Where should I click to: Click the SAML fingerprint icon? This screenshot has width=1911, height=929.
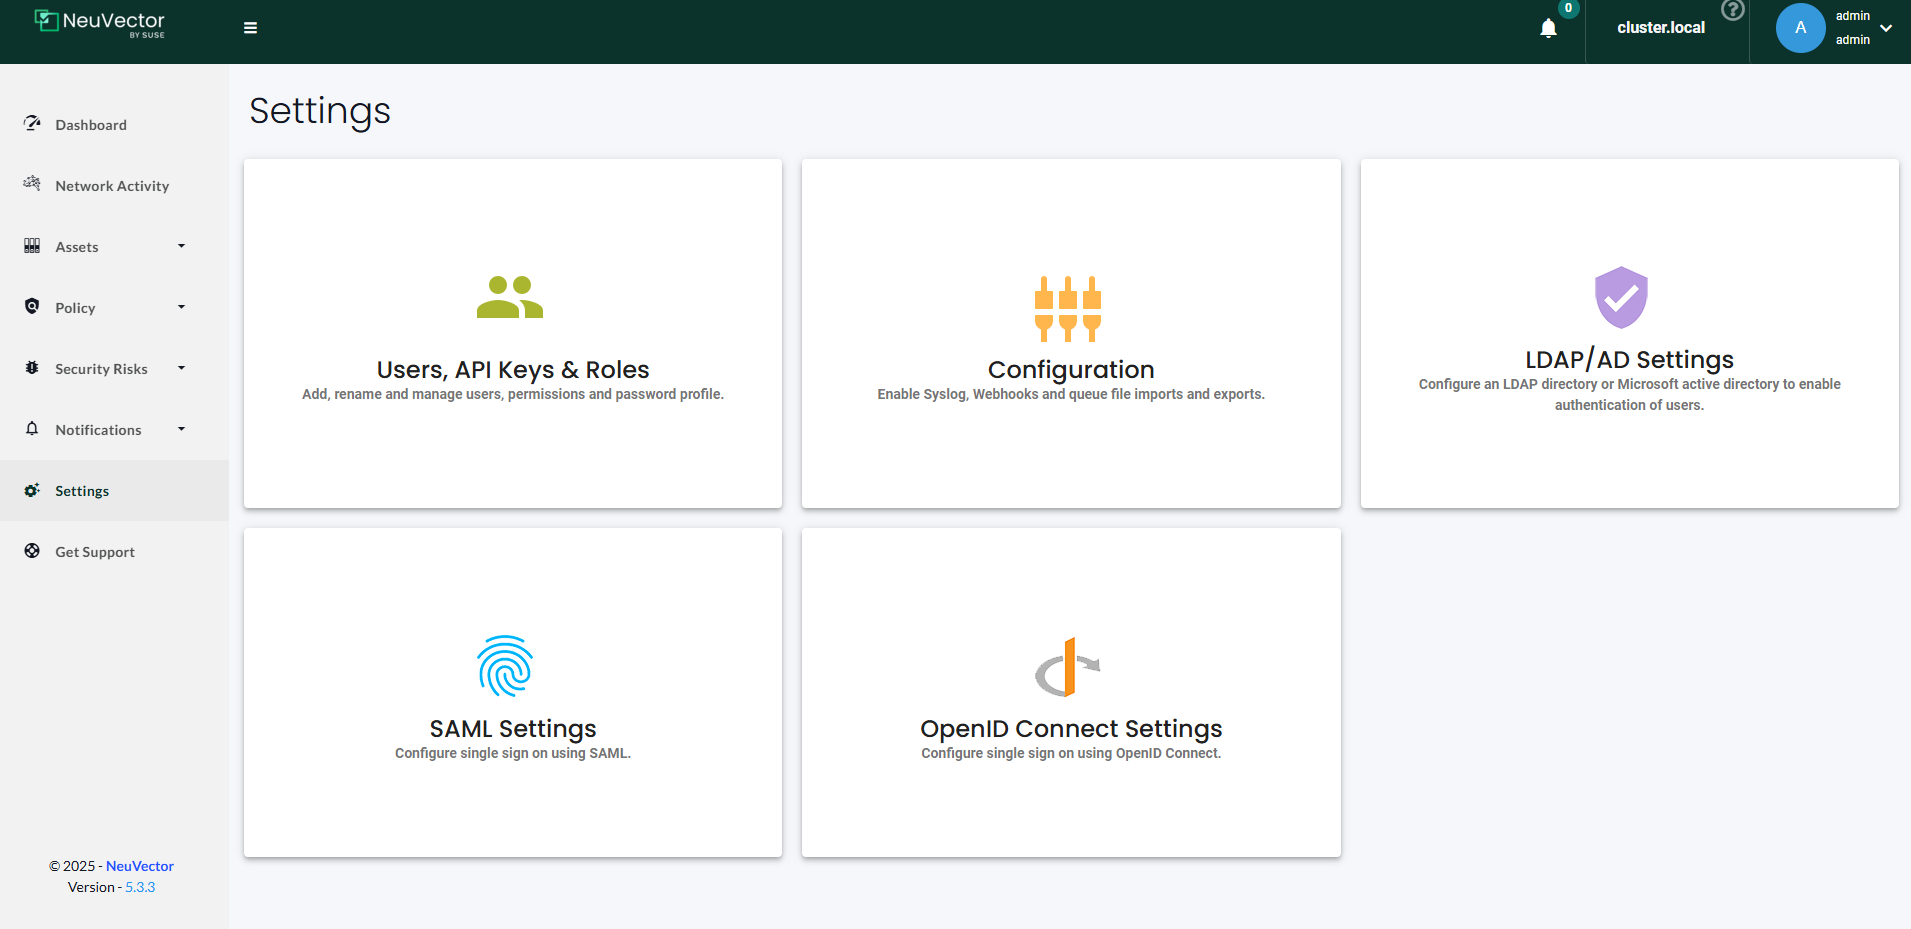pyautogui.click(x=505, y=666)
